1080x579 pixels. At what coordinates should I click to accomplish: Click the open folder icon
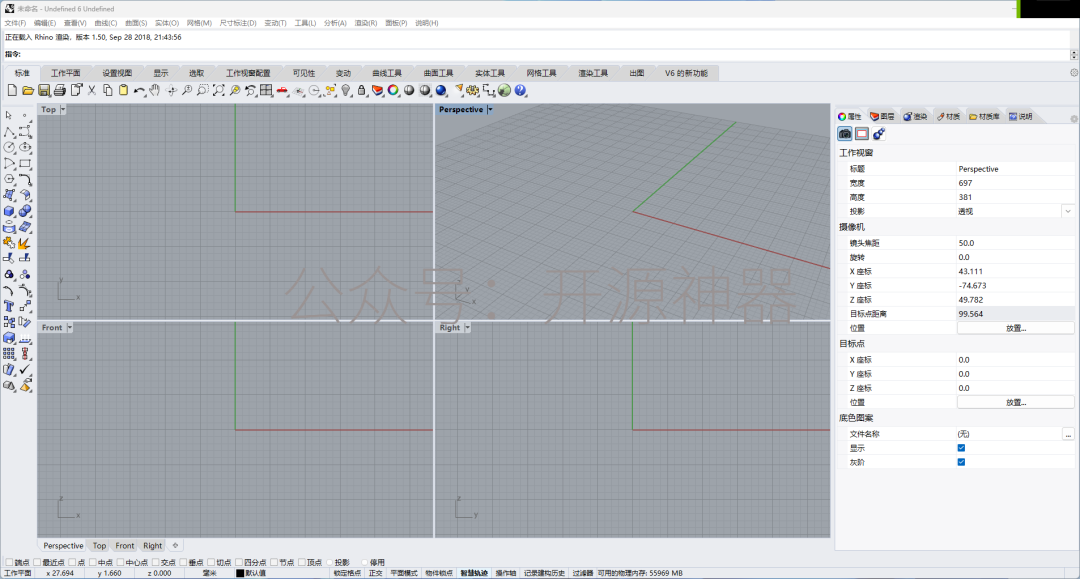pos(28,90)
